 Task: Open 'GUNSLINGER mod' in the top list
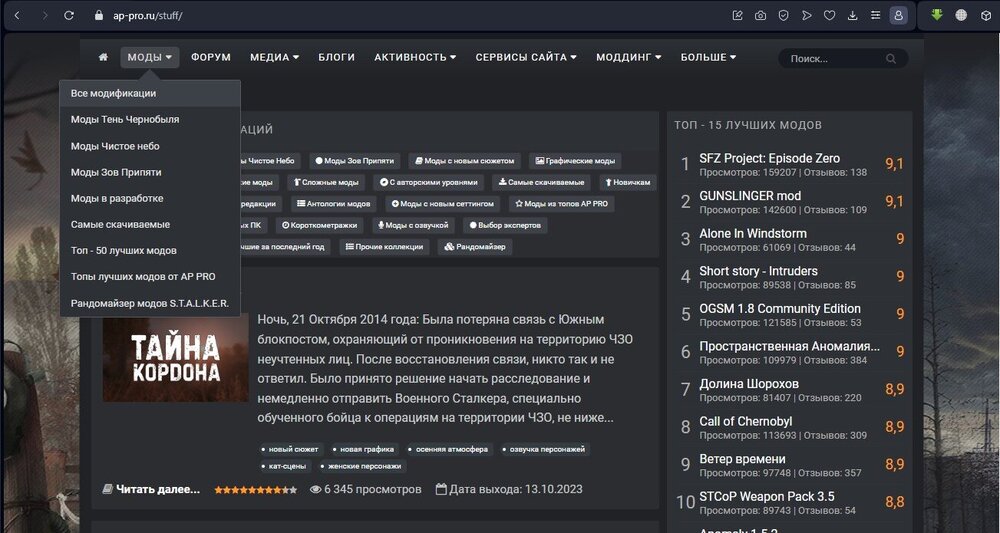750,196
